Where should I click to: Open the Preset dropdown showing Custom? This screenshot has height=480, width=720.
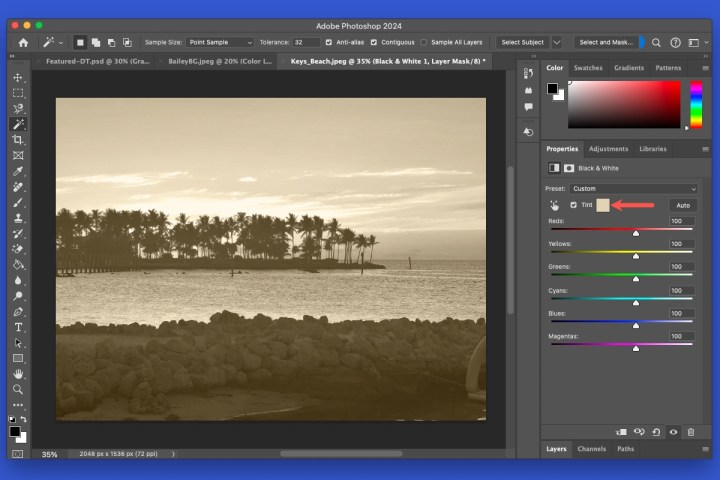coord(633,188)
